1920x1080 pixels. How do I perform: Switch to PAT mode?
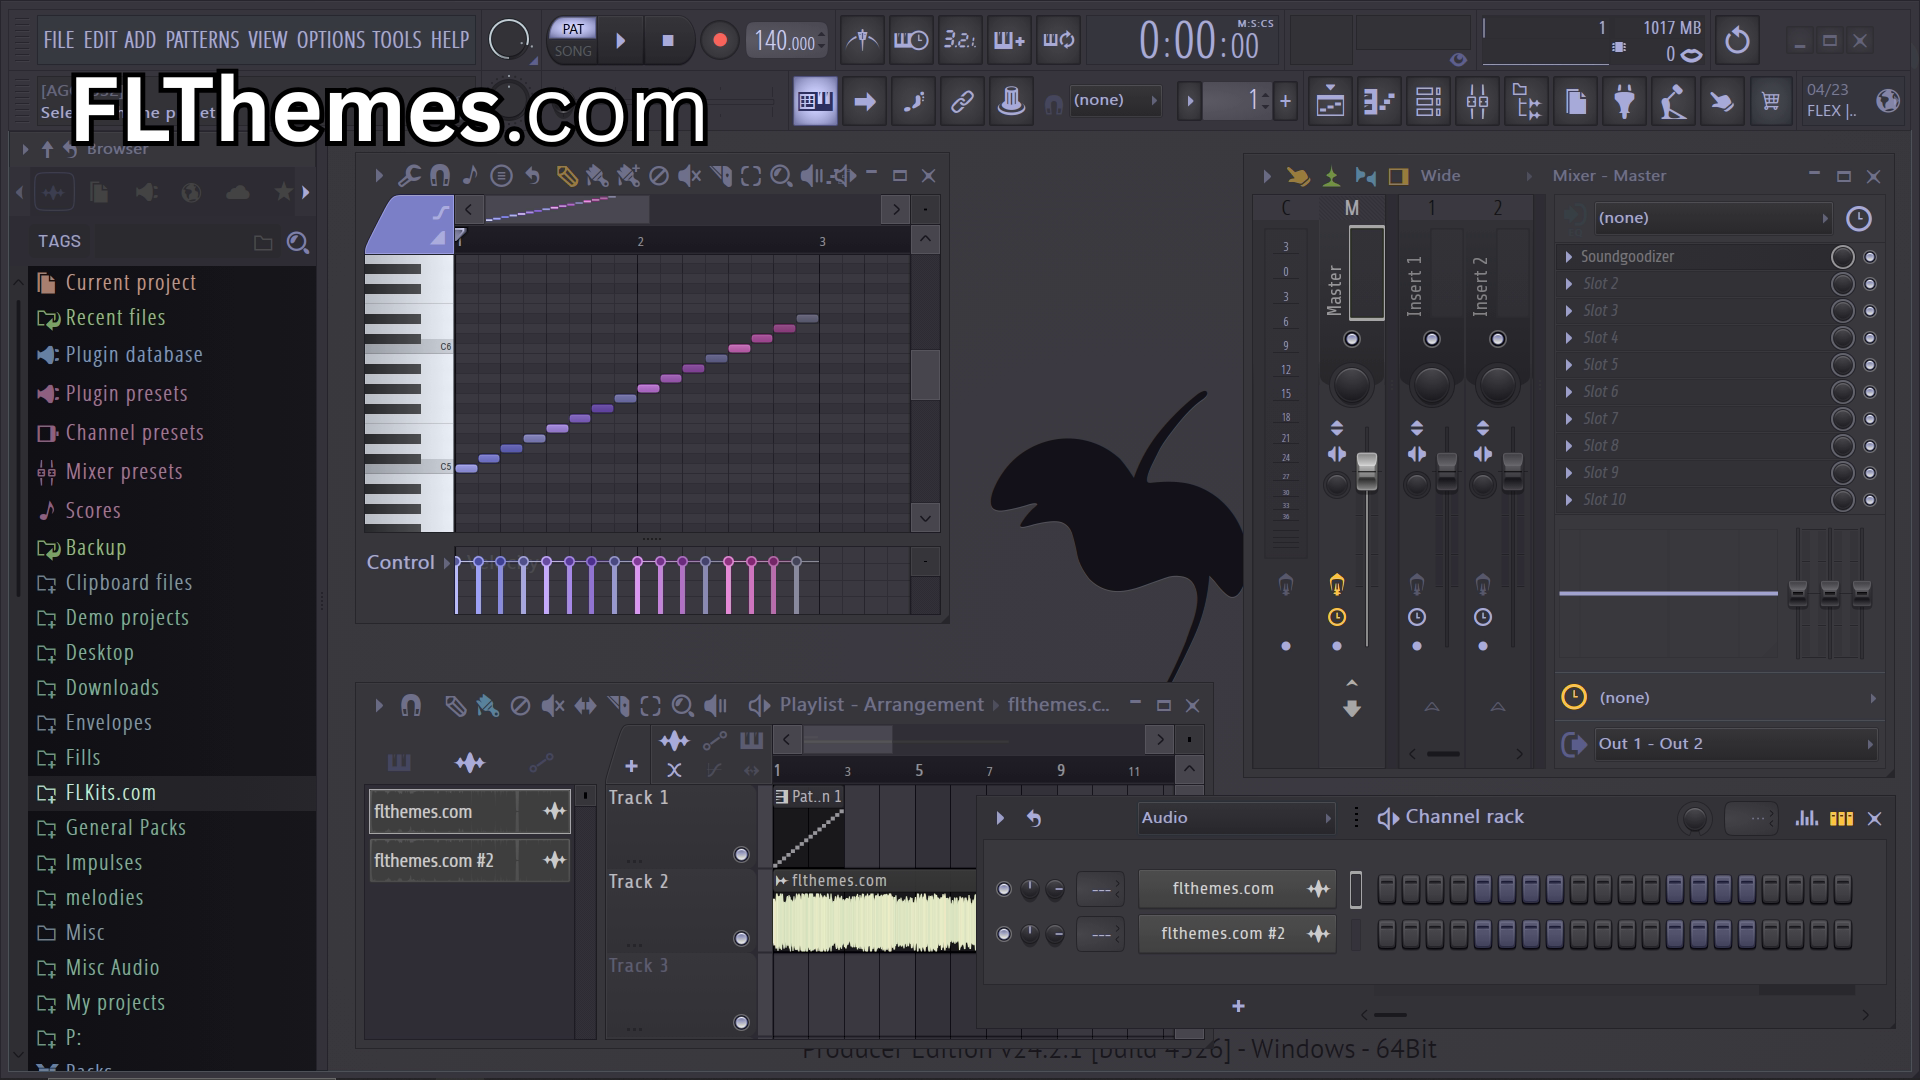point(573,29)
